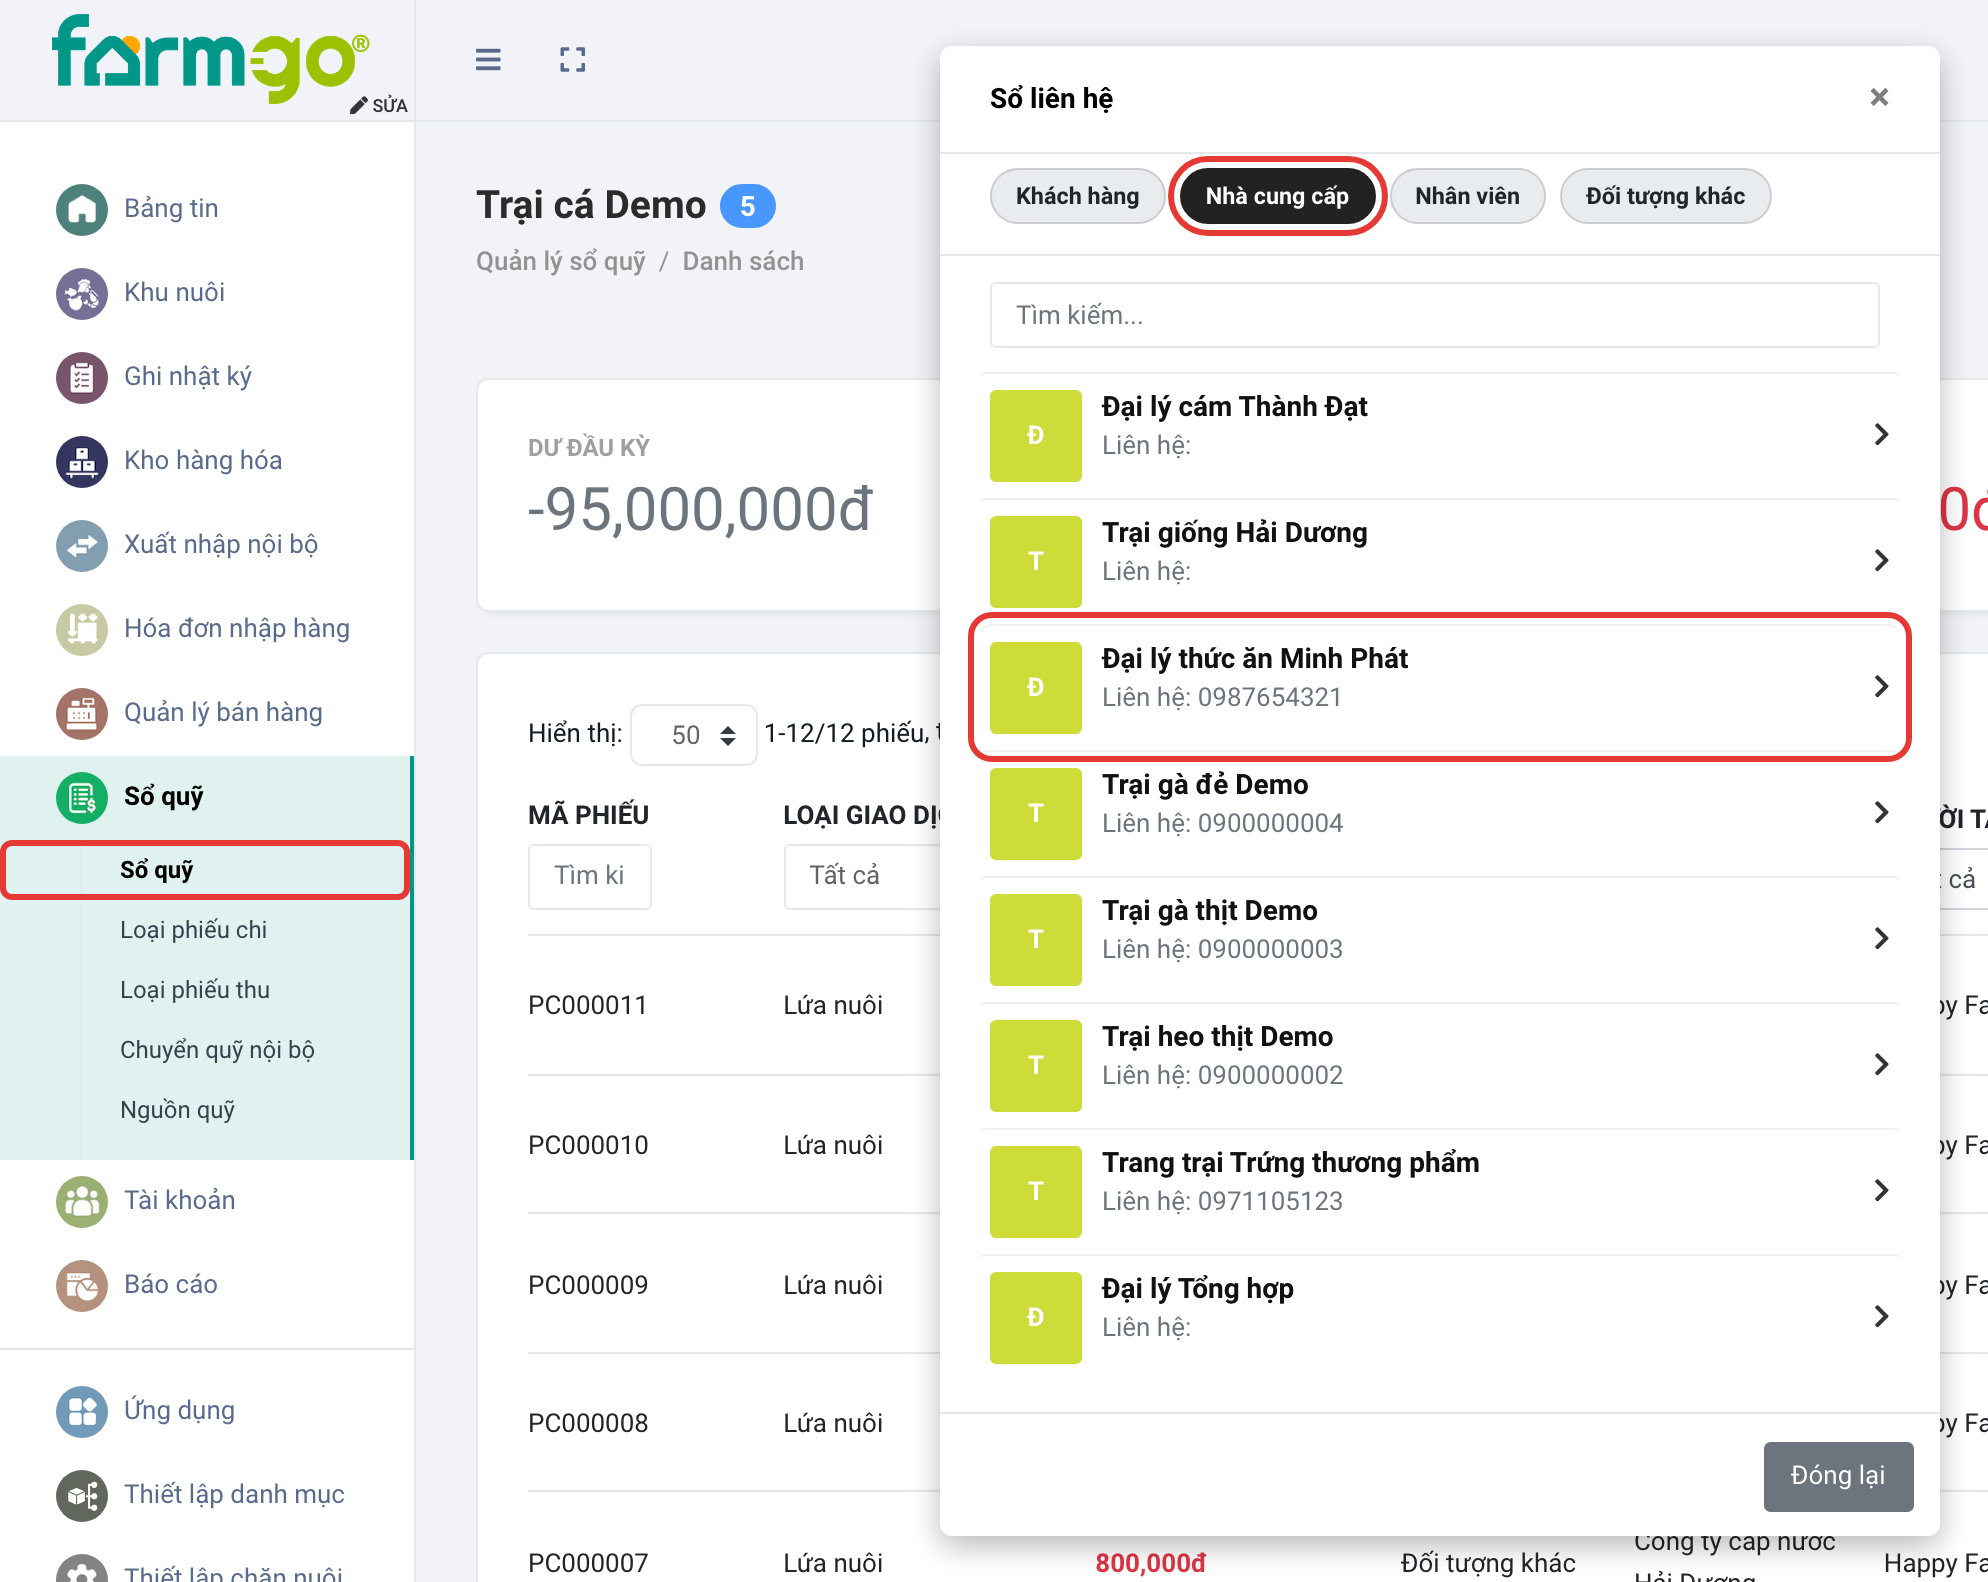Expand chevron for Trại heo thịt Demo
Screen dimensions: 1988x1582
(x=1881, y=1064)
